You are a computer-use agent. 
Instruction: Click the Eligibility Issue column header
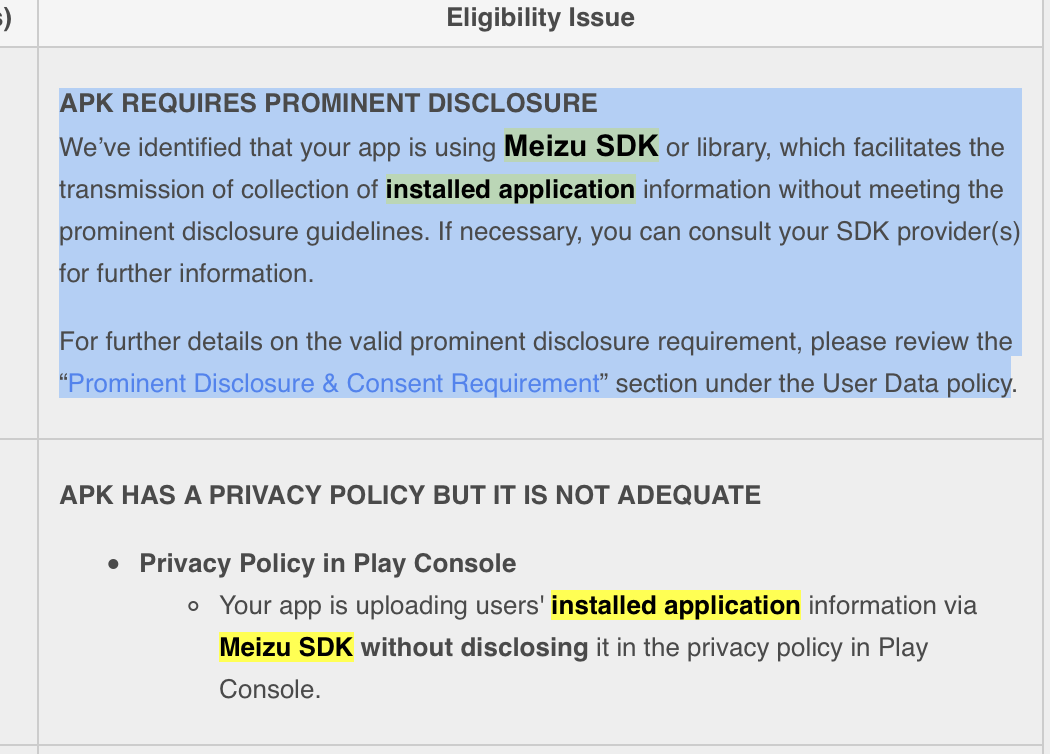pos(540,17)
